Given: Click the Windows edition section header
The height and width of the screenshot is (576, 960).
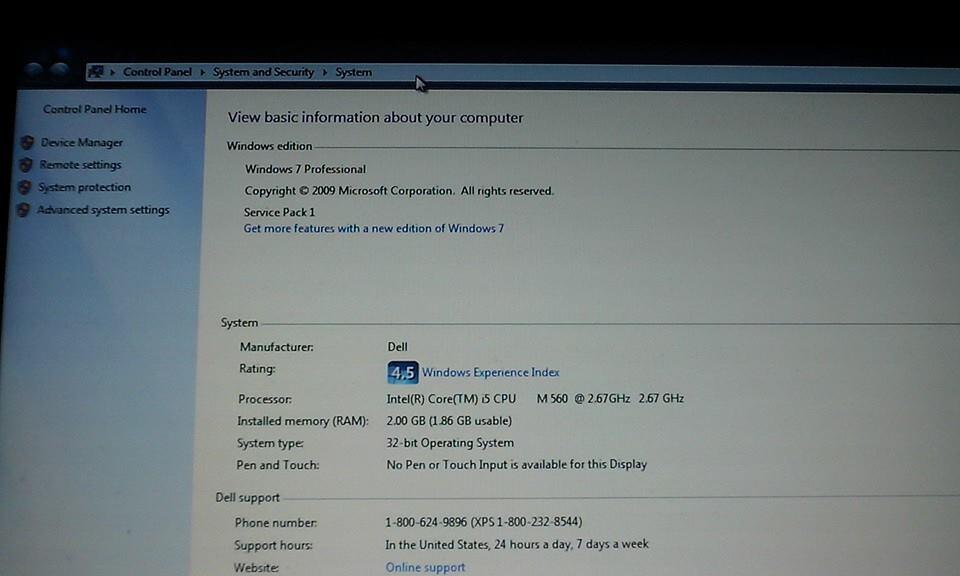Looking at the screenshot, I should [269, 146].
